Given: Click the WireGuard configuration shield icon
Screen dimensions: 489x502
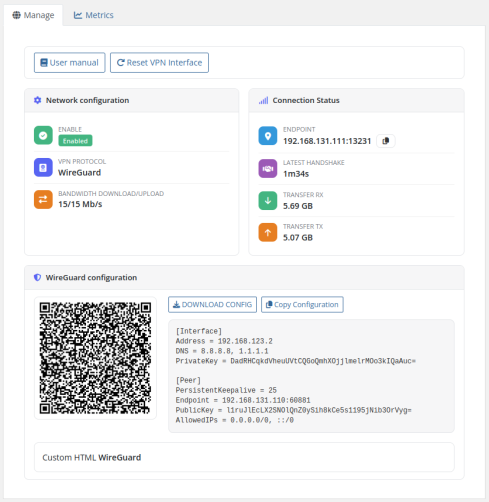Looking at the screenshot, I should click(x=38, y=277).
